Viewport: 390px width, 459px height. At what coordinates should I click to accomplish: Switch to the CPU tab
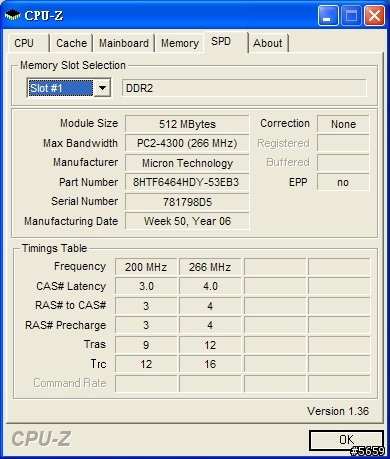pos(28,43)
